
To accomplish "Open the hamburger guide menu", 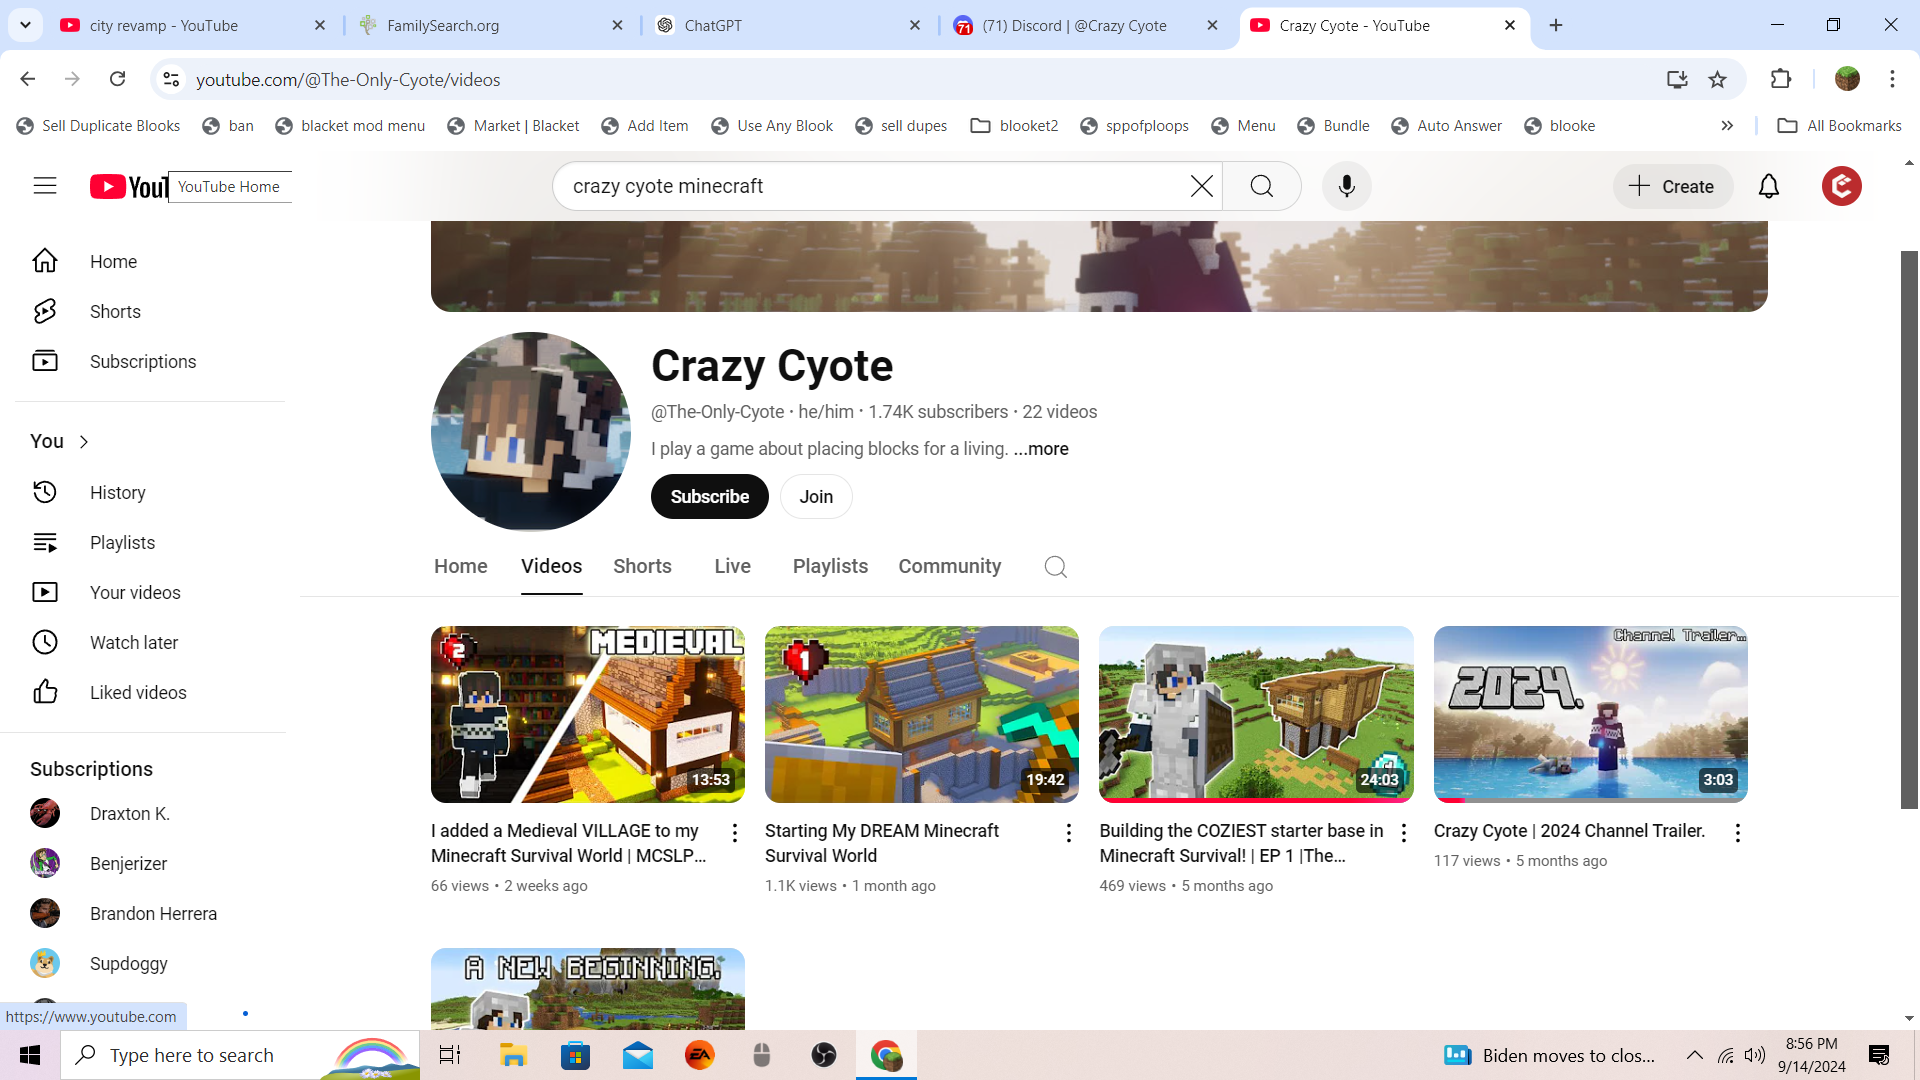I will coord(45,186).
